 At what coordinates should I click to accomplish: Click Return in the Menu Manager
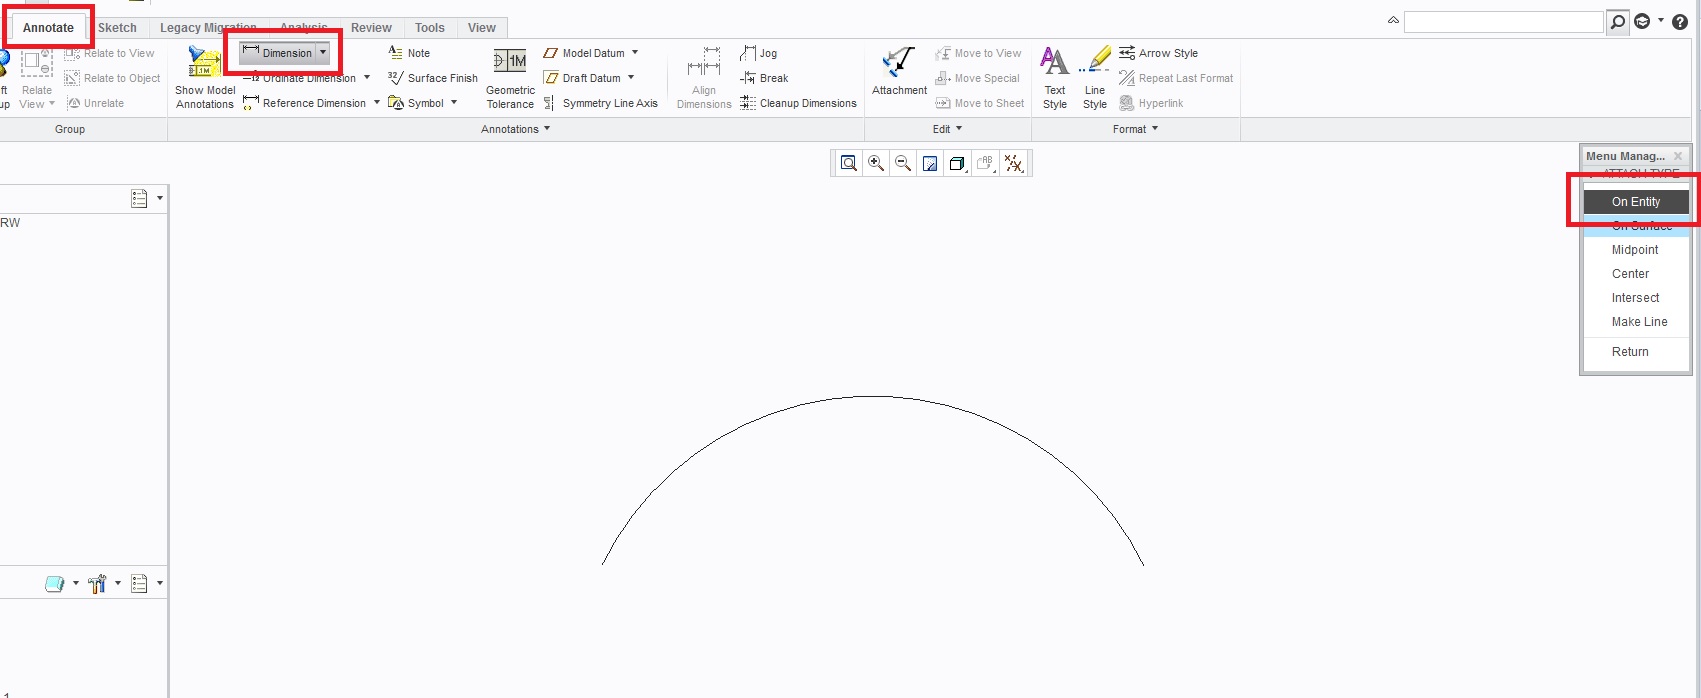tap(1630, 352)
